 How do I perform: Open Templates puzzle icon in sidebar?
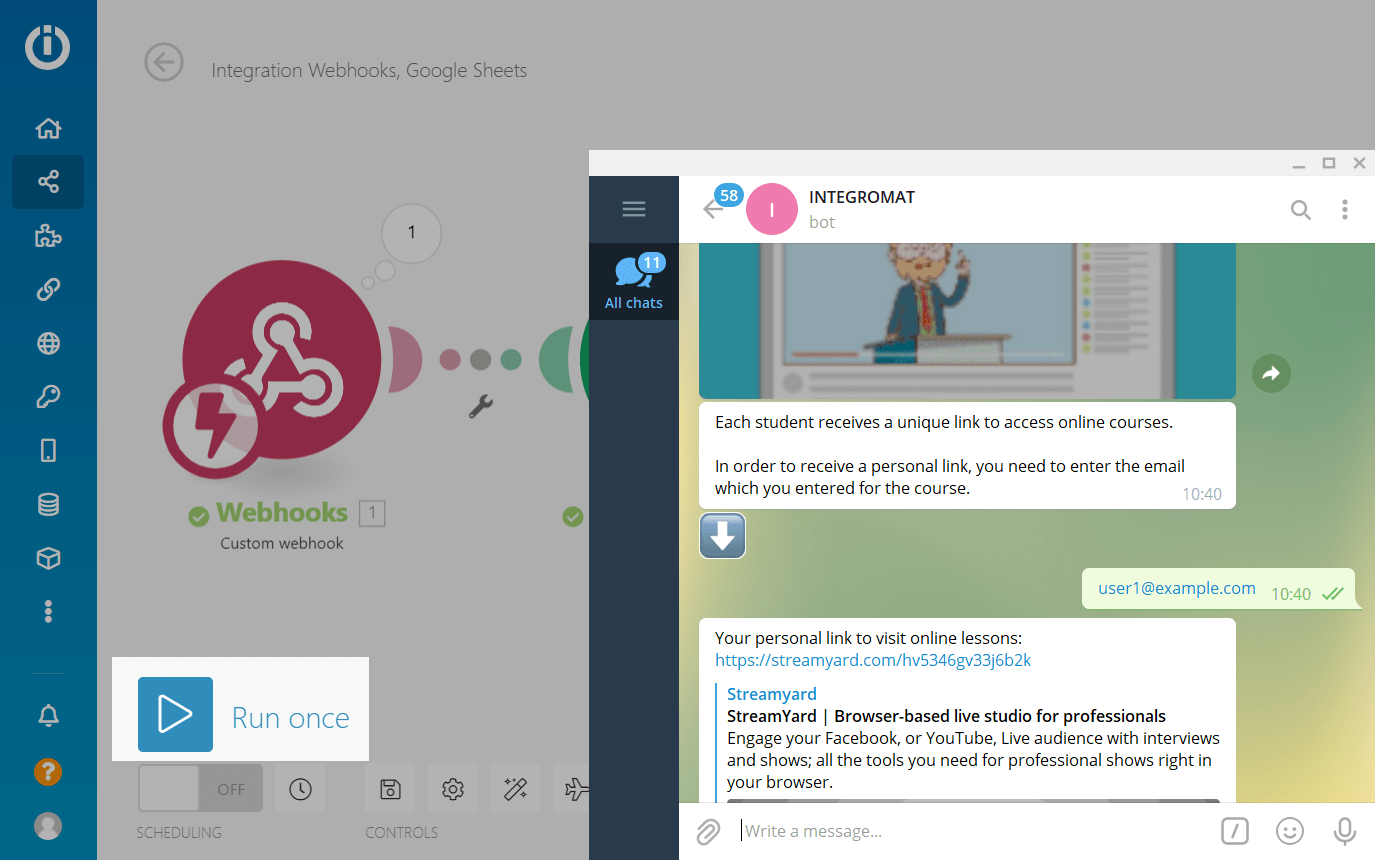(x=48, y=236)
